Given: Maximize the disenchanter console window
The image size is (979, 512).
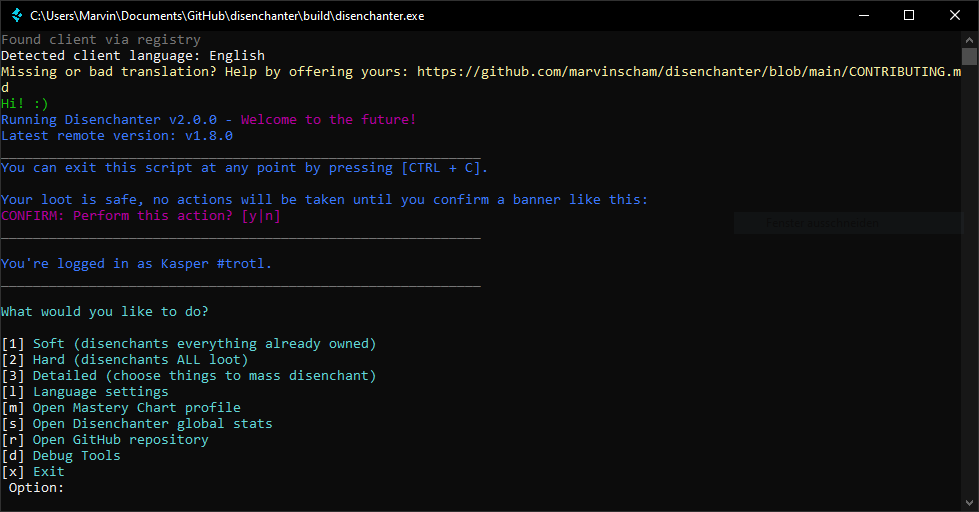Looking at the screenshot, I should [x=908, y=15].
